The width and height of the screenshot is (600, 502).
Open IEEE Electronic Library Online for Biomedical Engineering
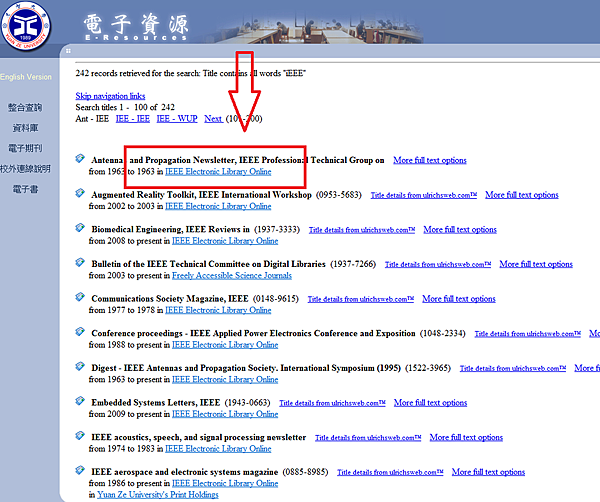click(225, 241)
